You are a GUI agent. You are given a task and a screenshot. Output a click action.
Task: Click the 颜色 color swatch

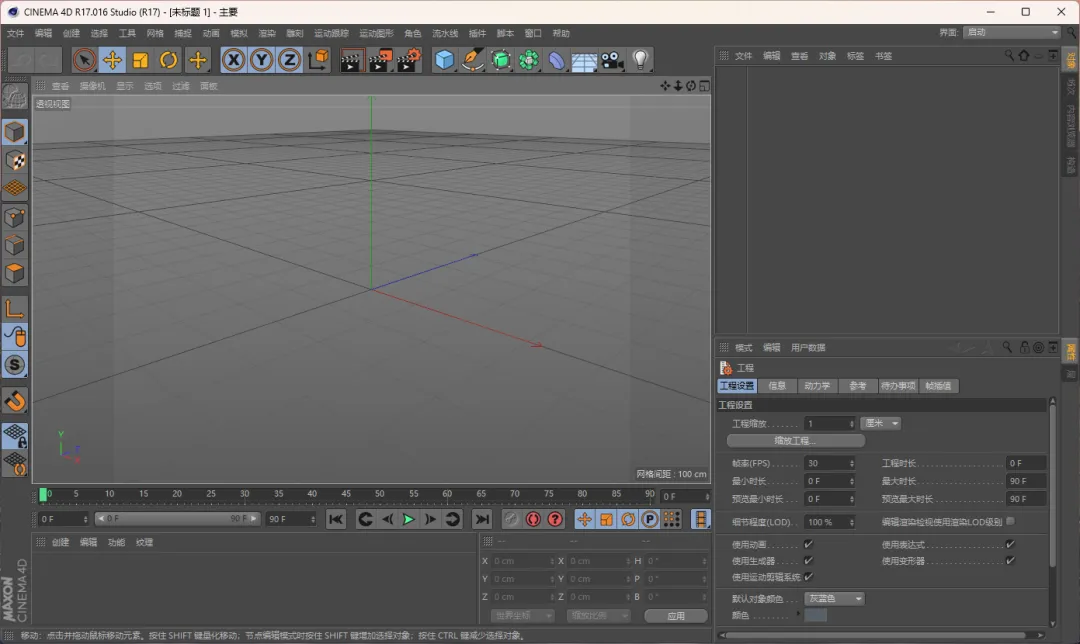[815, 615]
